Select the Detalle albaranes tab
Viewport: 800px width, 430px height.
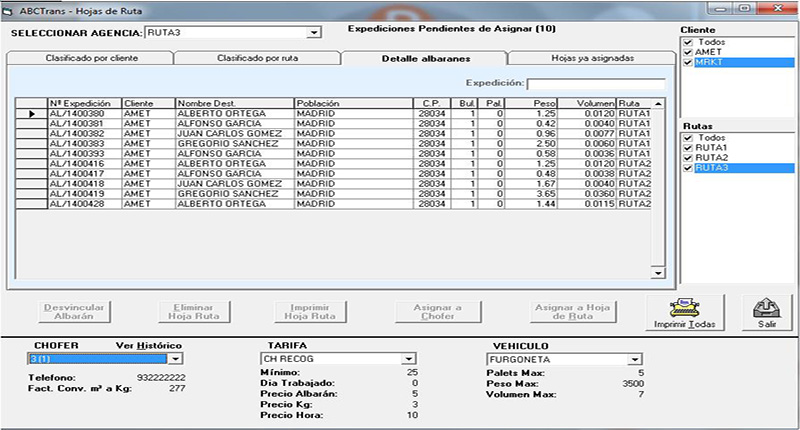click(x=426, y=58)
